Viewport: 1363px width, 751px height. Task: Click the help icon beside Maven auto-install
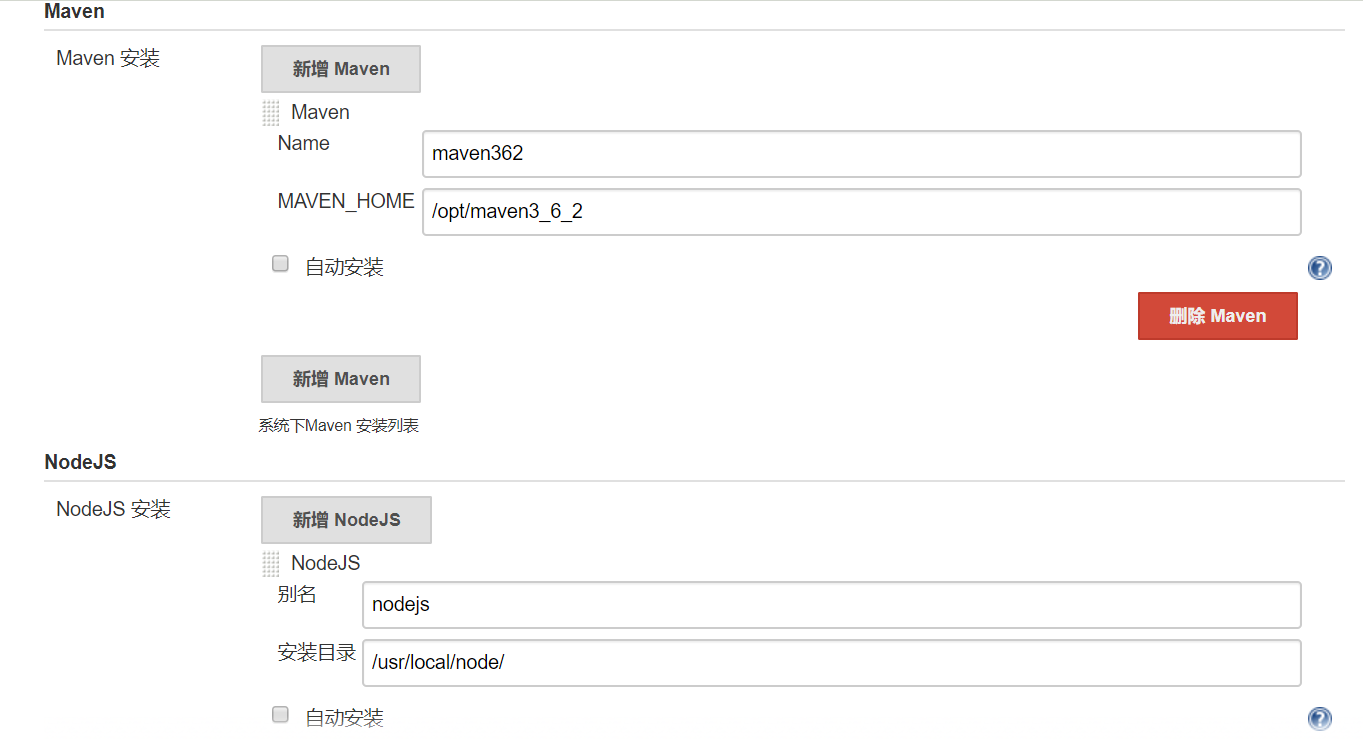[1319, 268]
